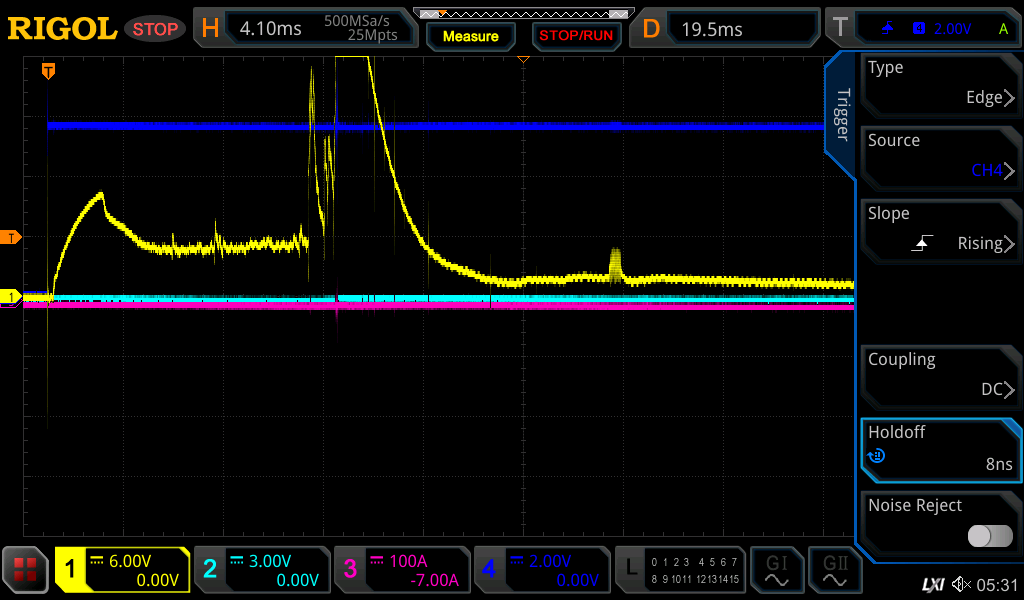Toggle the Noise Reject switch
This screenshot has width=1024, height=600.
click(990, 536)
